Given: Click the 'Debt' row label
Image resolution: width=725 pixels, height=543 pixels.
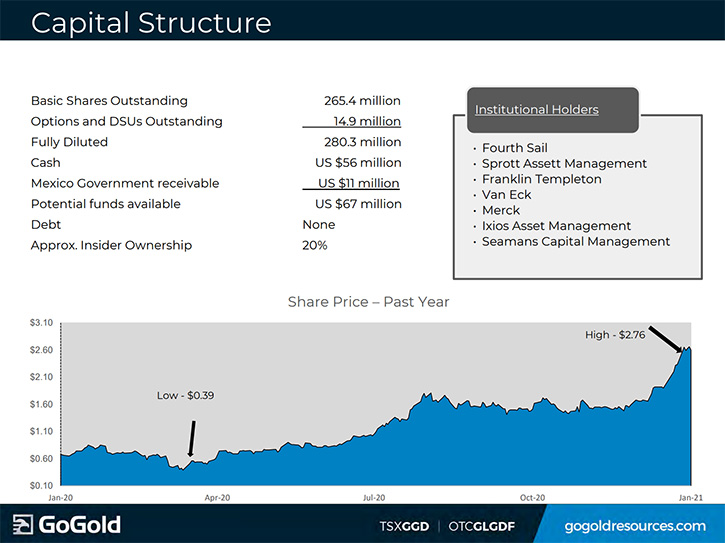Looking at the screenshot, I should tap(46, 225).
